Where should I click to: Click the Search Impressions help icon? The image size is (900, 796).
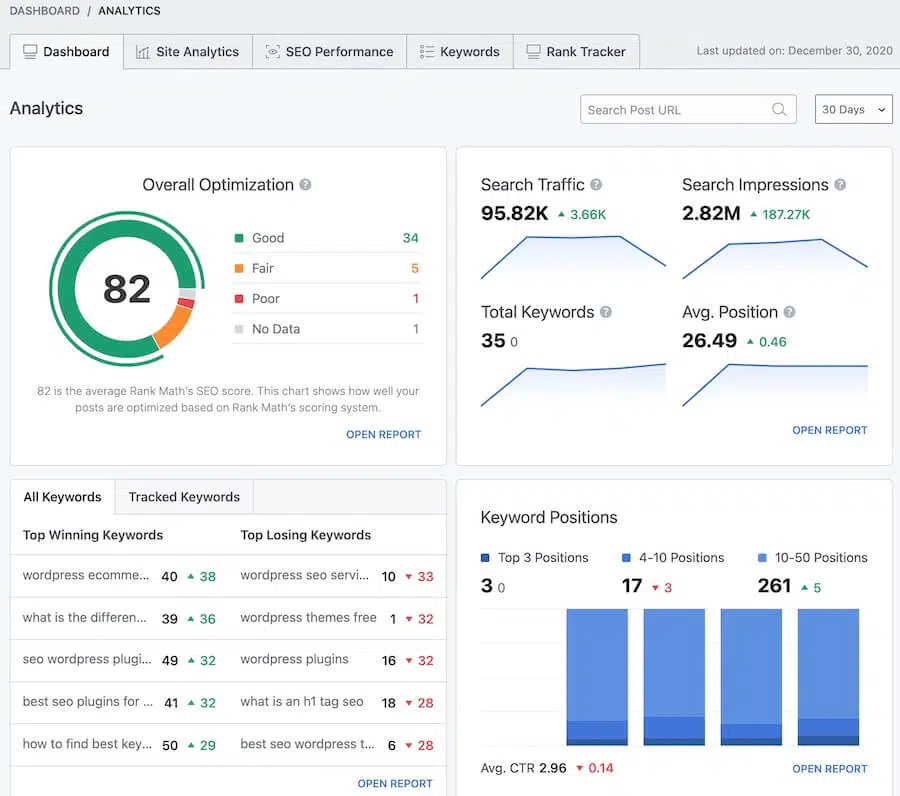(x=838, y=184)
